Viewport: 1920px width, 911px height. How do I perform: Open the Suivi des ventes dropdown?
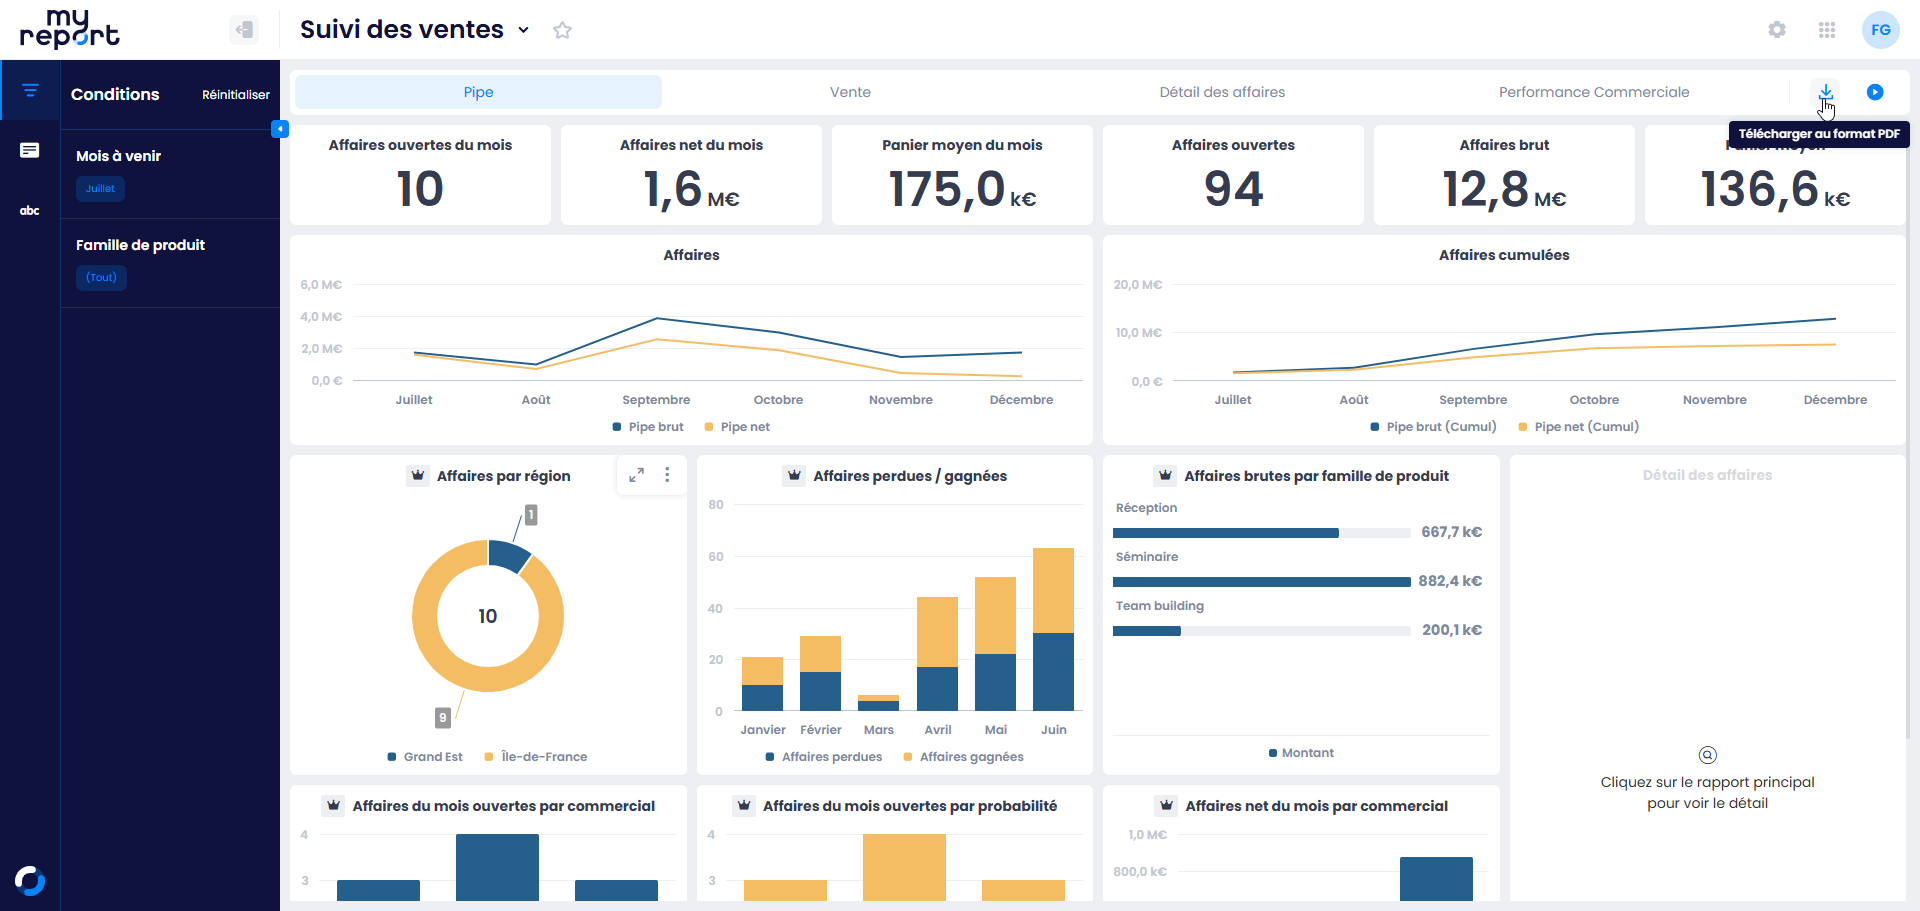523,31
